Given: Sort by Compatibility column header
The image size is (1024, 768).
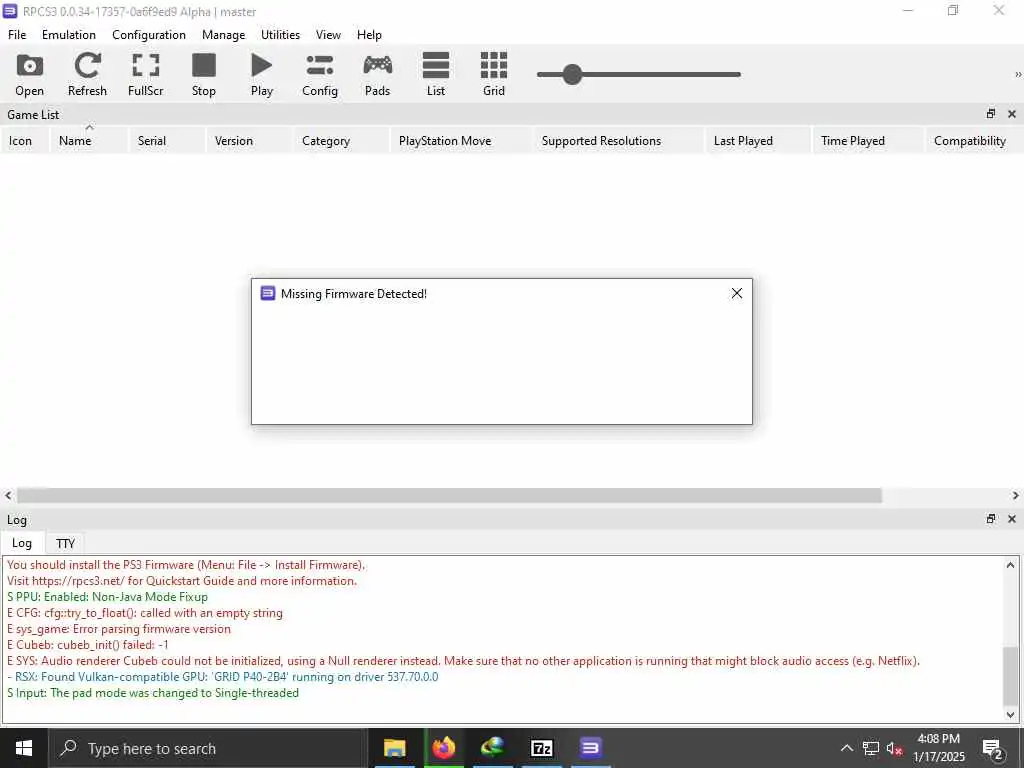Looking at the screenshot, I should pos(974,140).
